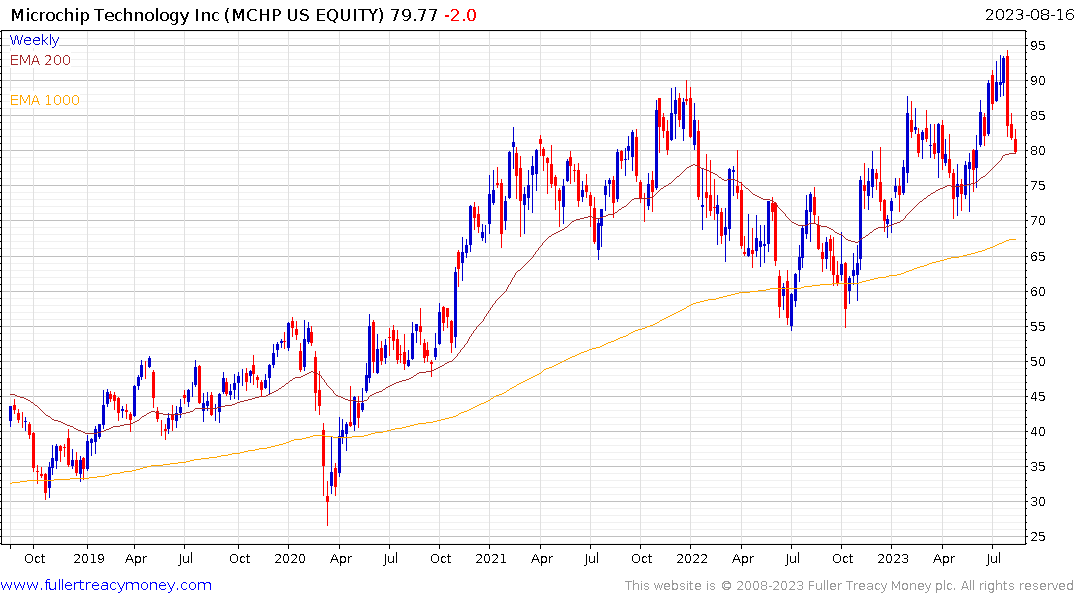The image size is (1075, 600).
Task: Click the final Jul x-axis label
Action: pos(993,559)
